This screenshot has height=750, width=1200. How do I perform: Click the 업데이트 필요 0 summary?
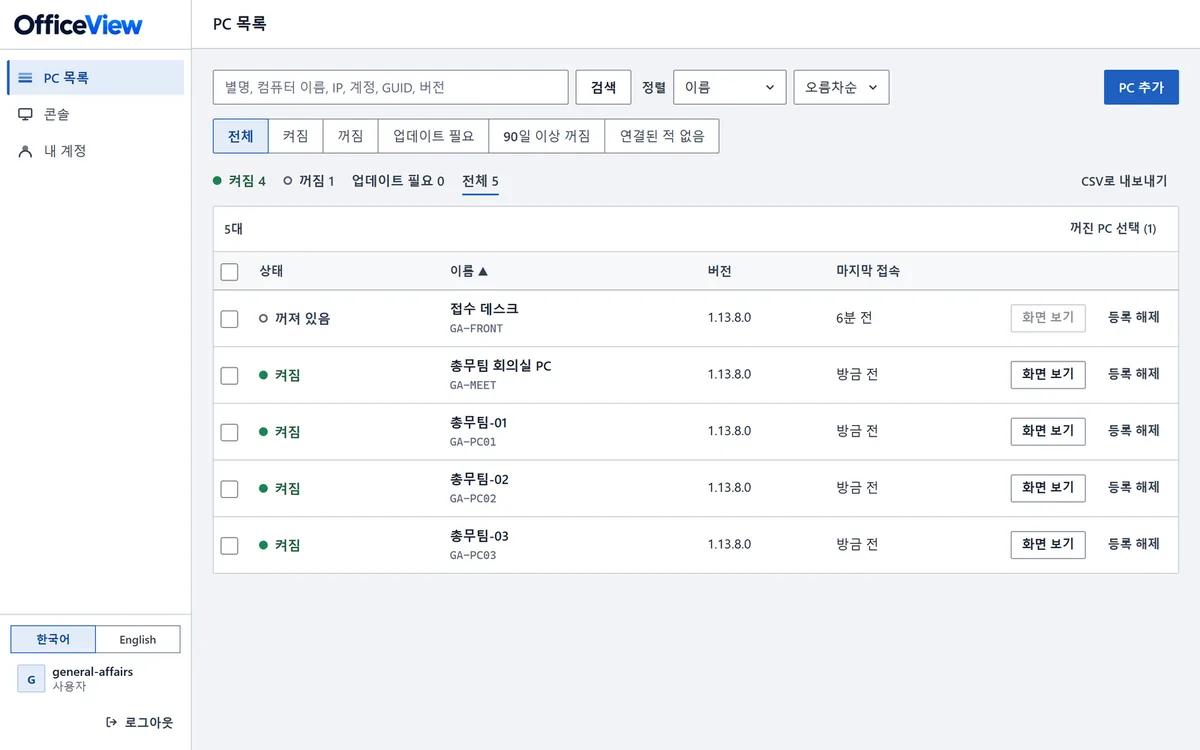pyautogui.click(x=398, y=181)
